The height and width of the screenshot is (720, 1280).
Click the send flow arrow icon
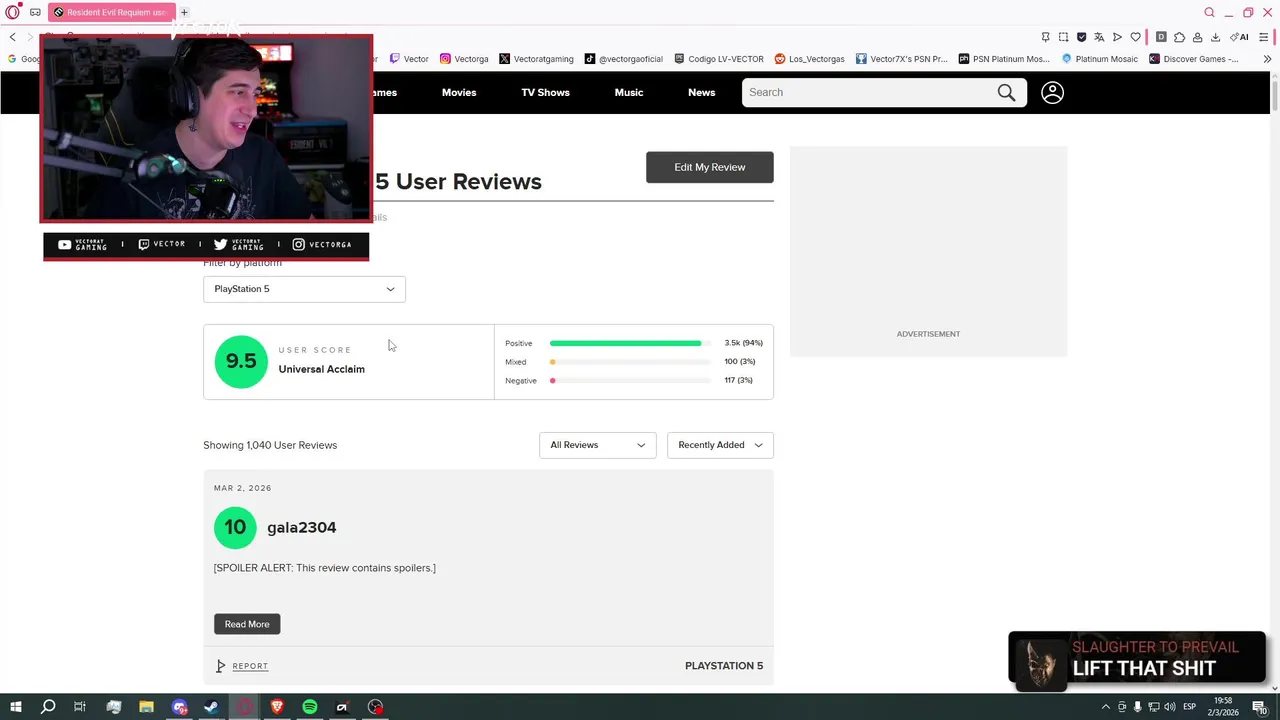[x=1117, y=37]
